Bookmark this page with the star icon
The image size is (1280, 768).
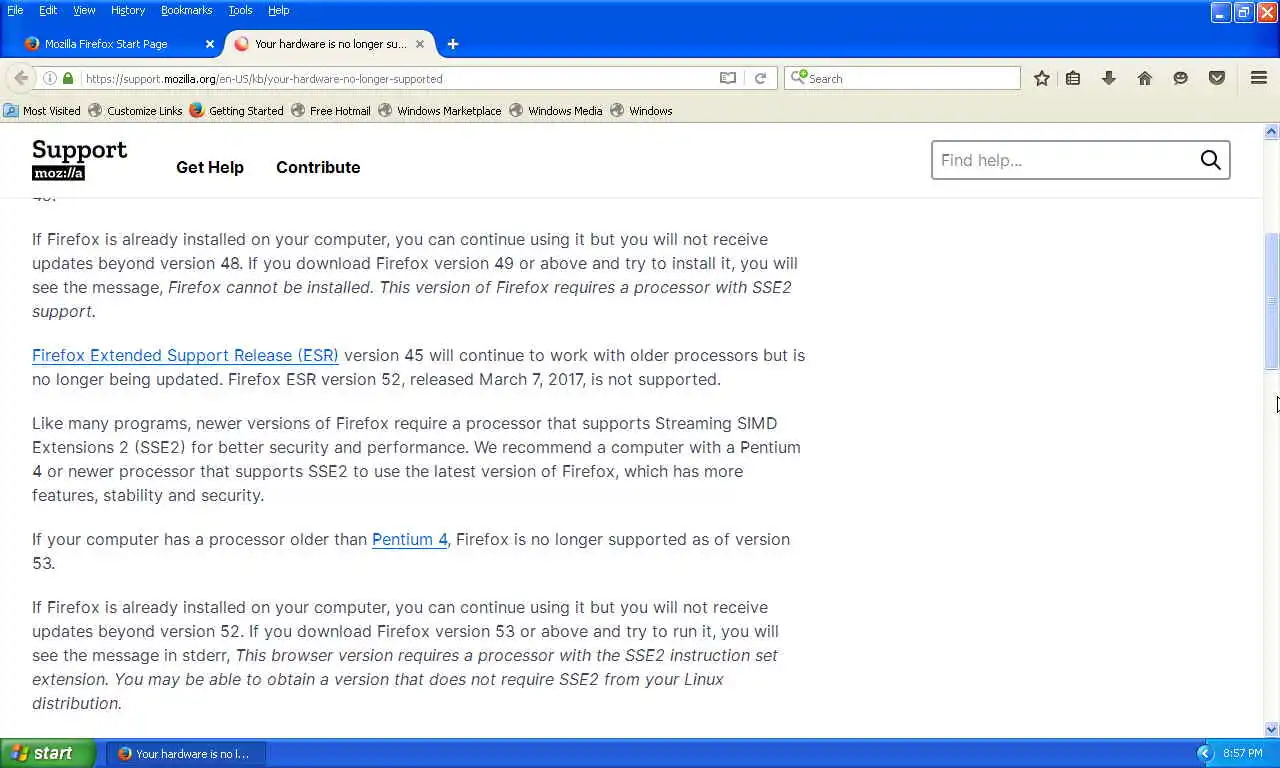[1041, 78]
